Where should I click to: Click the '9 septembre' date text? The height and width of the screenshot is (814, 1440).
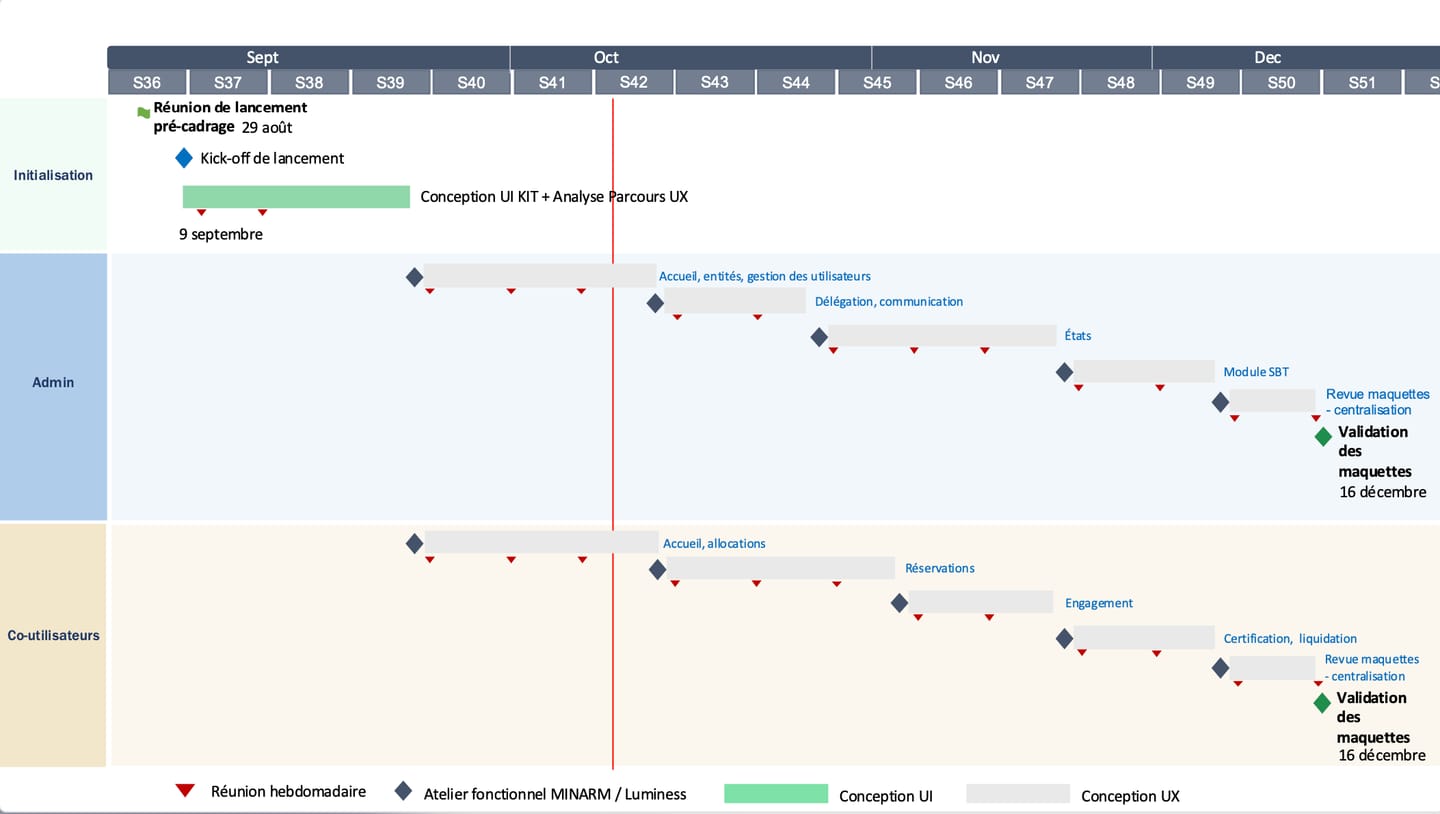click(221, 234)
